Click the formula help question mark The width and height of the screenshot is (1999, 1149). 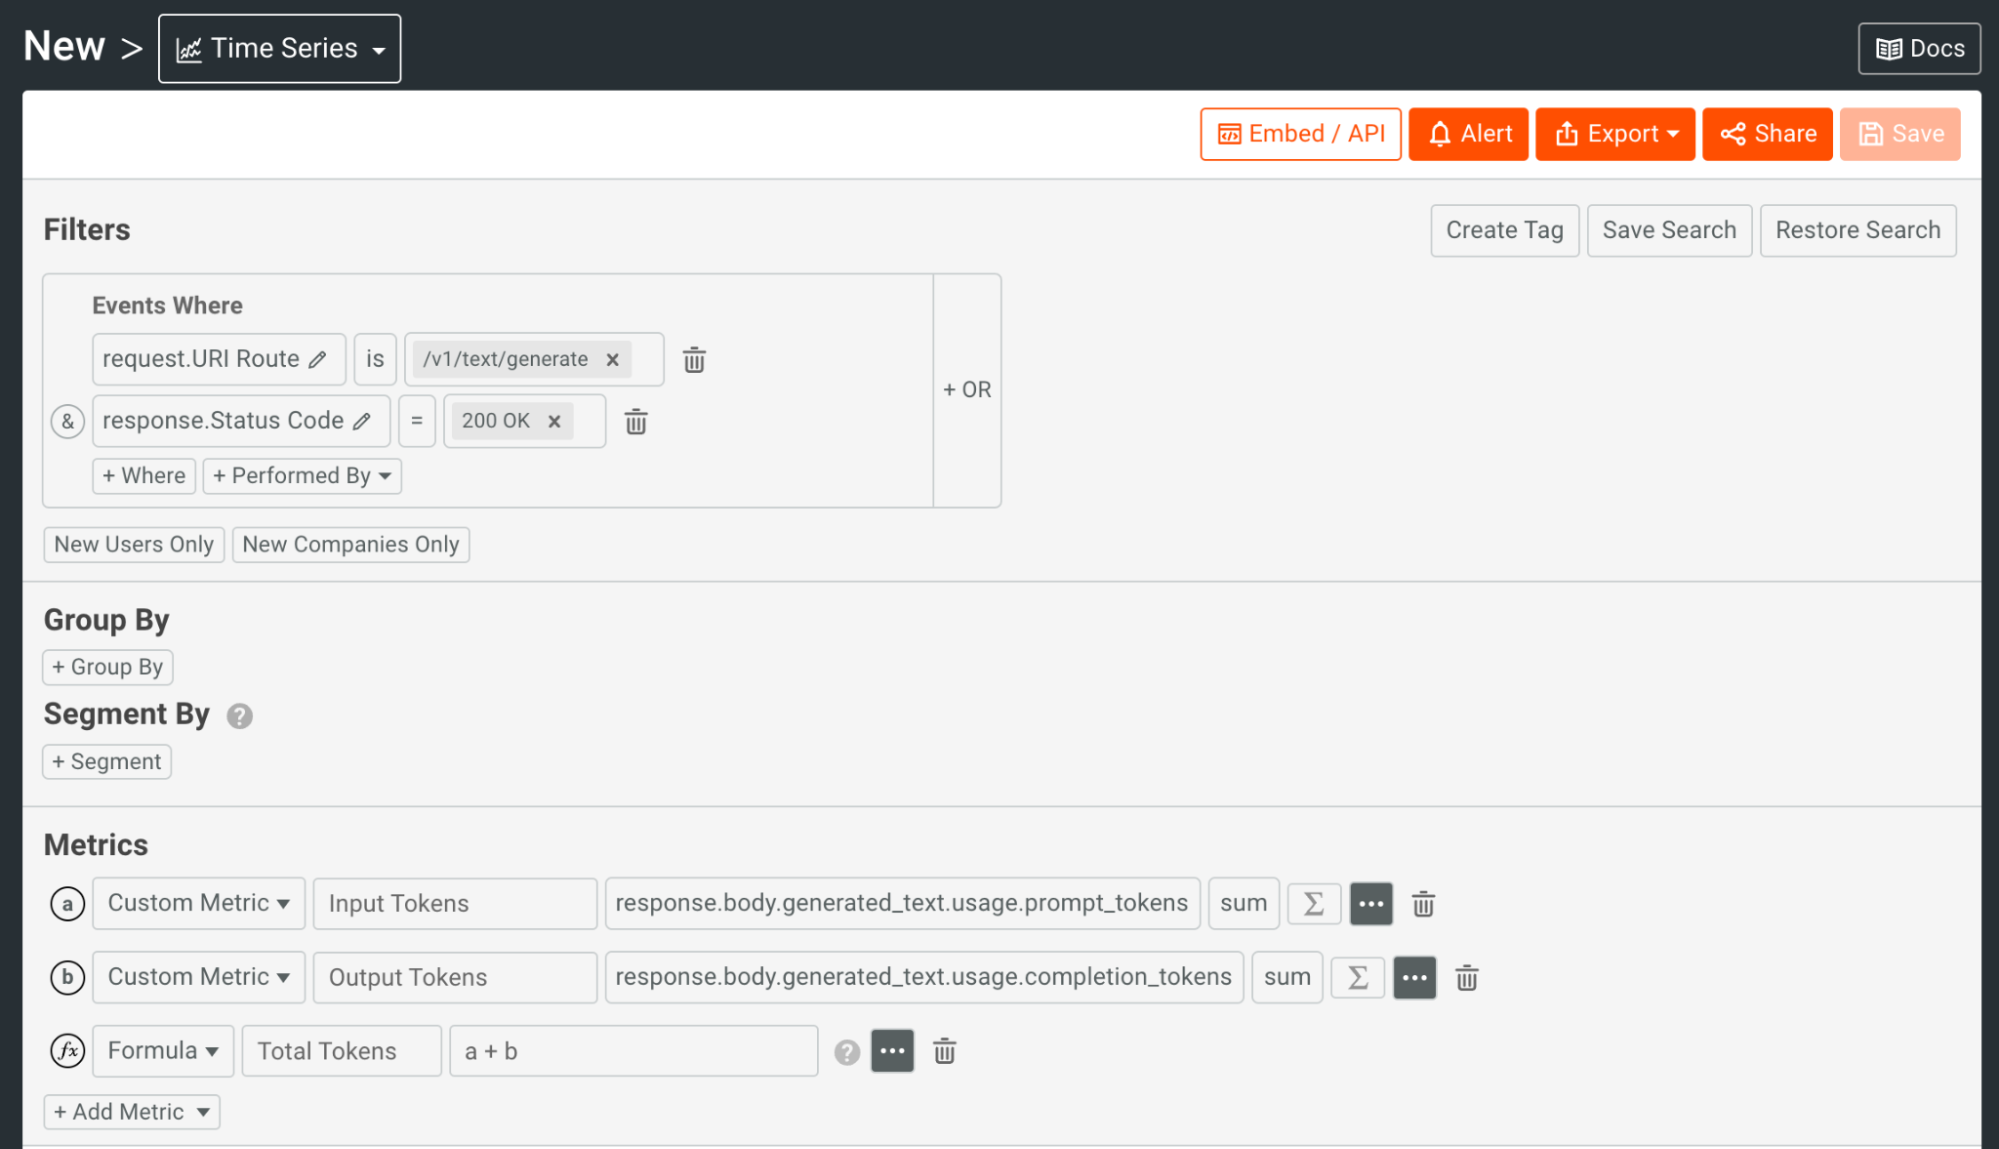[847, 1052]
